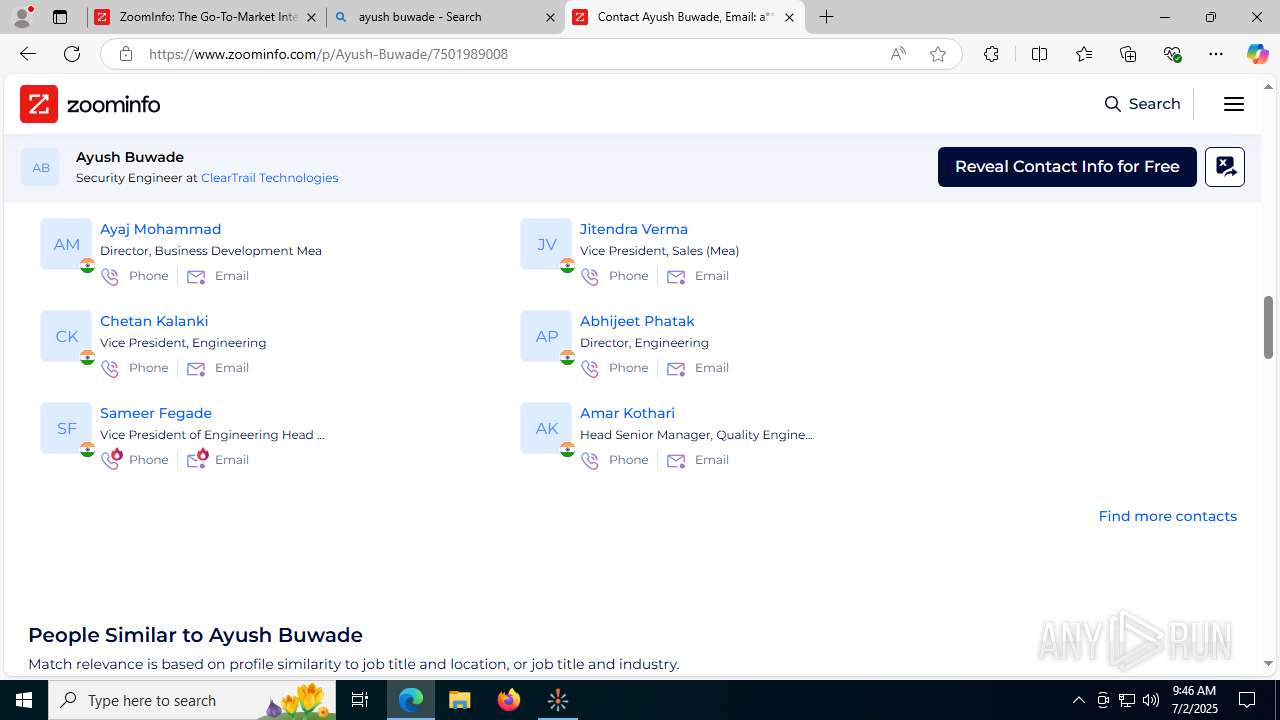Show hidden system tray icons
Screen dimensions: 1280x720
click(1078, 700)
